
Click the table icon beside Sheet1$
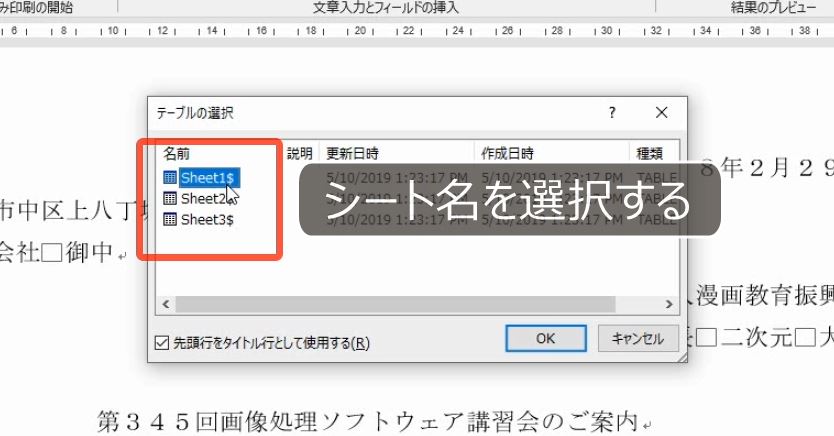[x=170, y=178]
